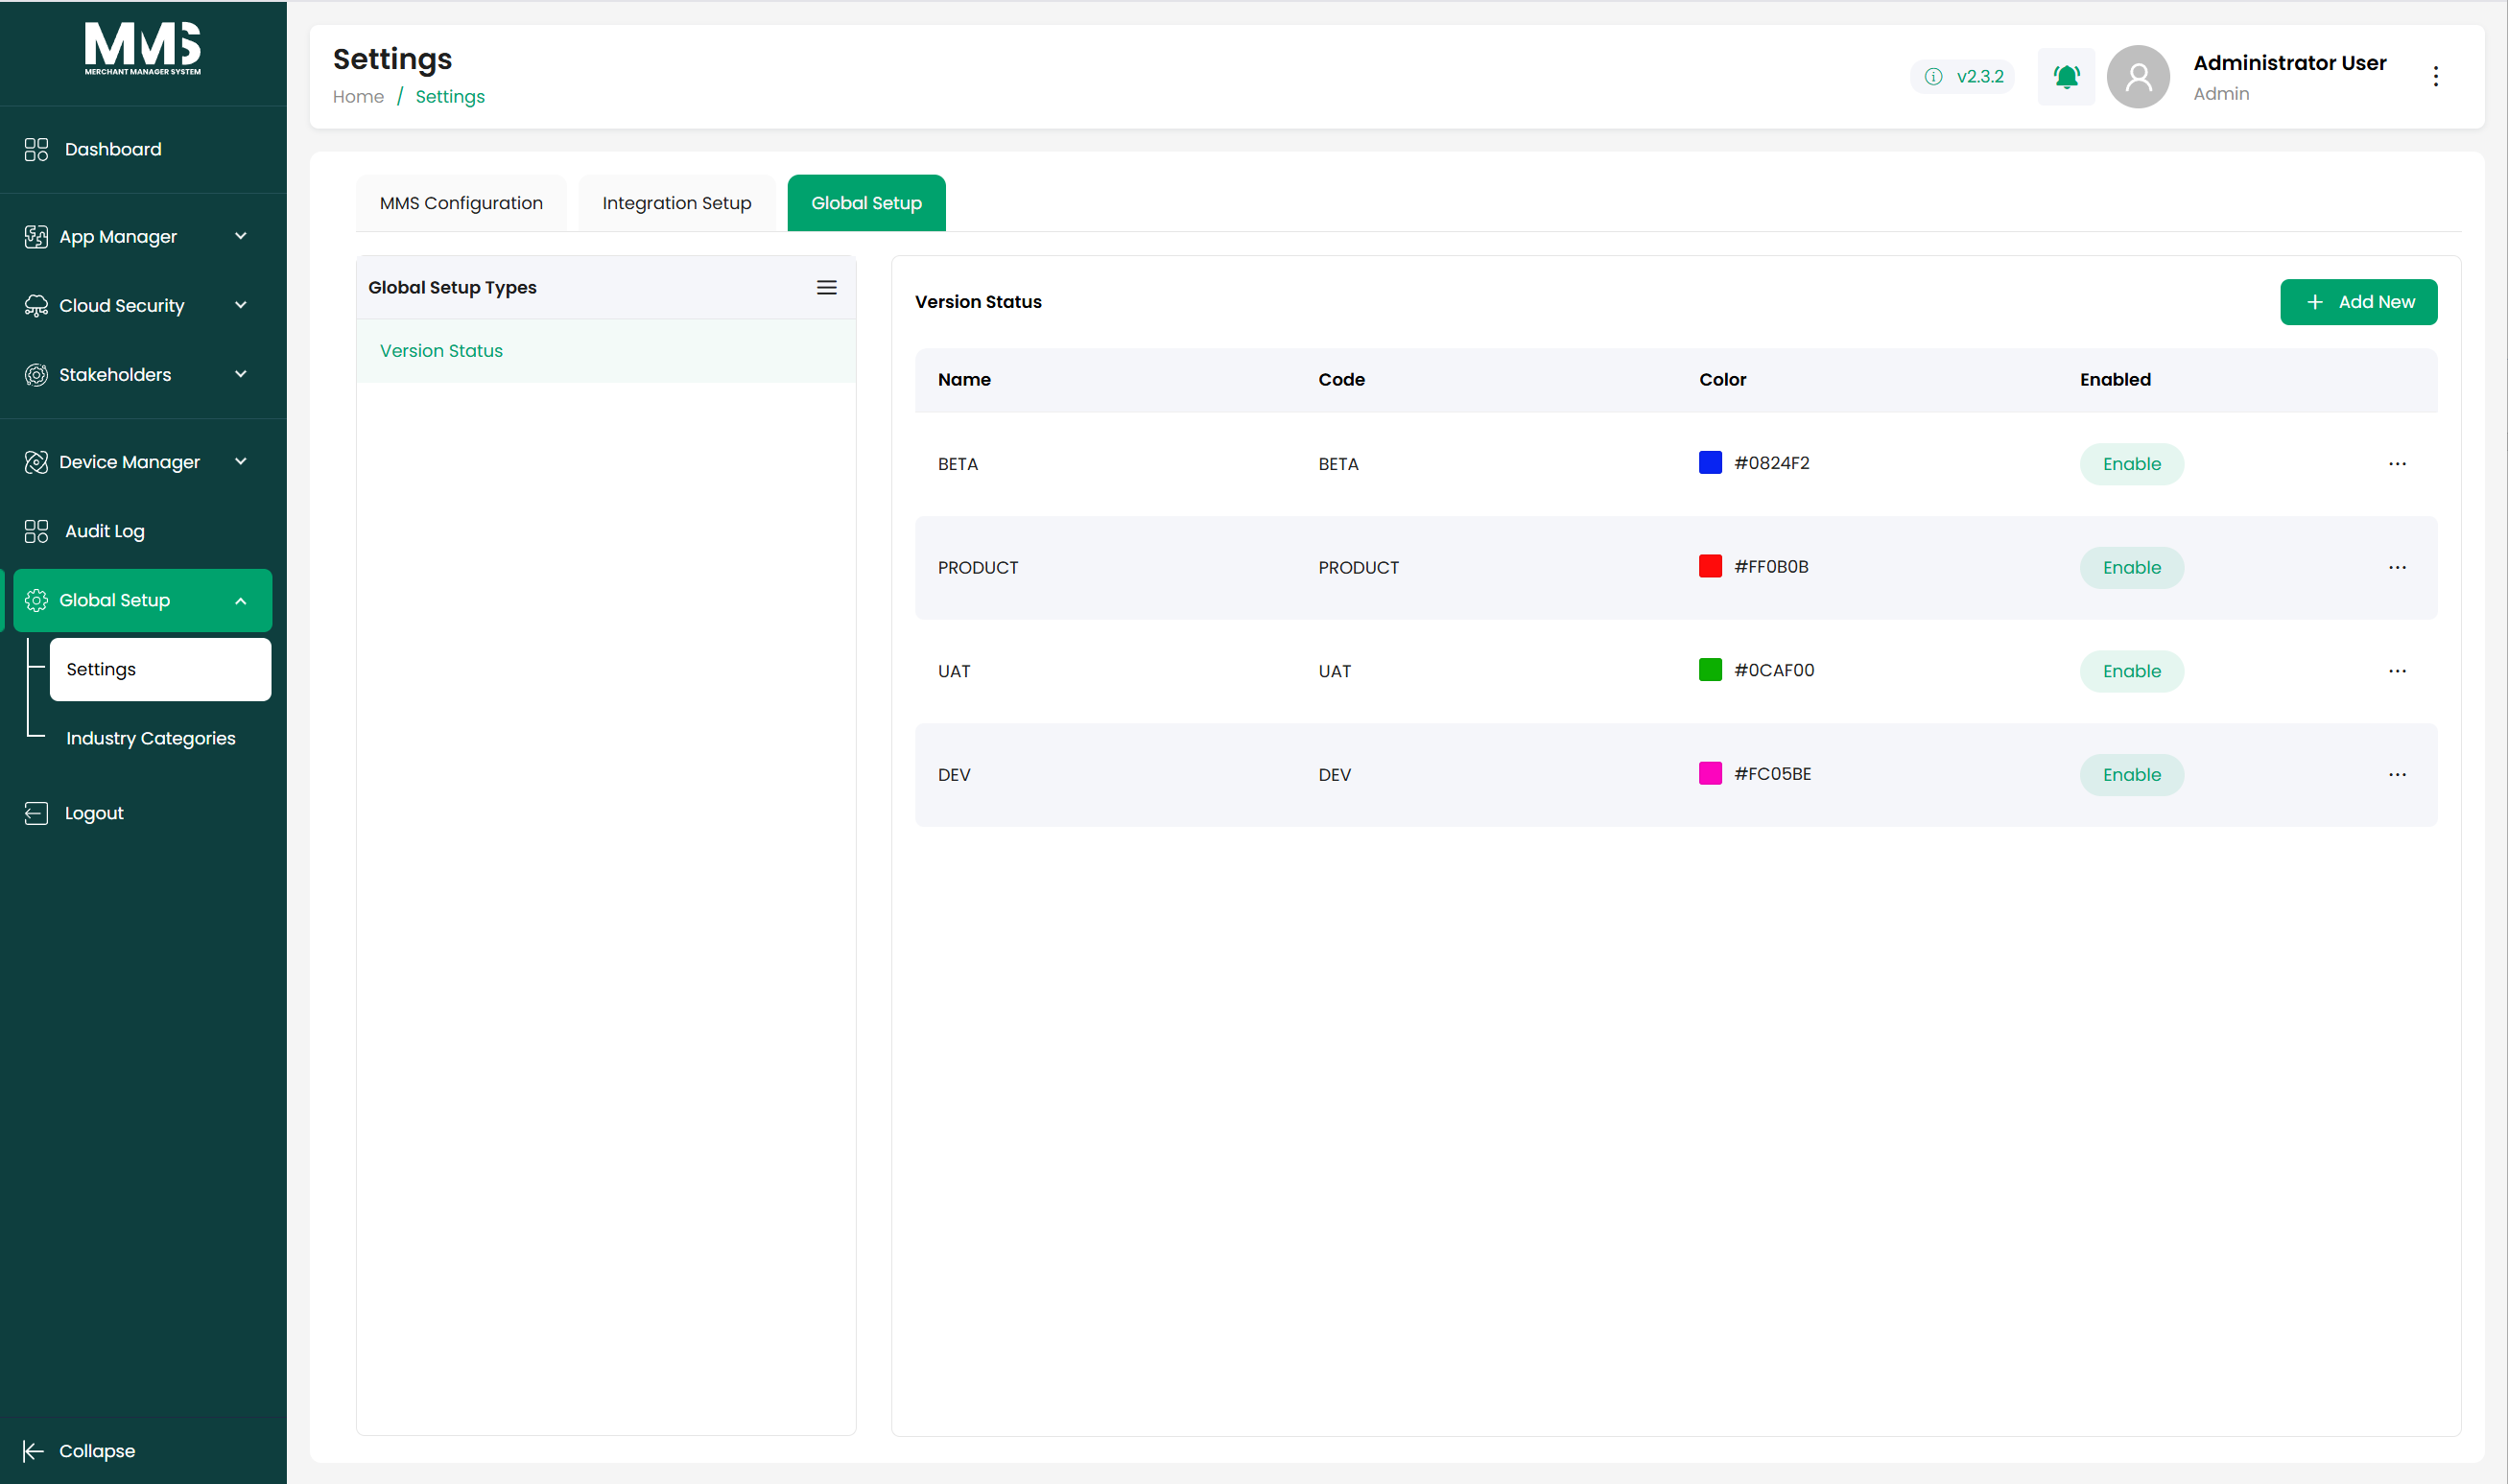Click the PRODUCT name cell
Viewport: 2508px width, 1484px height.
[977, 568]
